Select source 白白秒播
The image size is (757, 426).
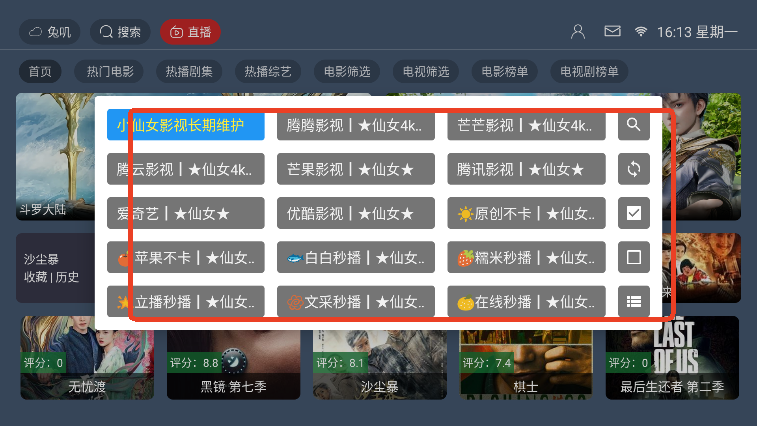click(356, 257)
